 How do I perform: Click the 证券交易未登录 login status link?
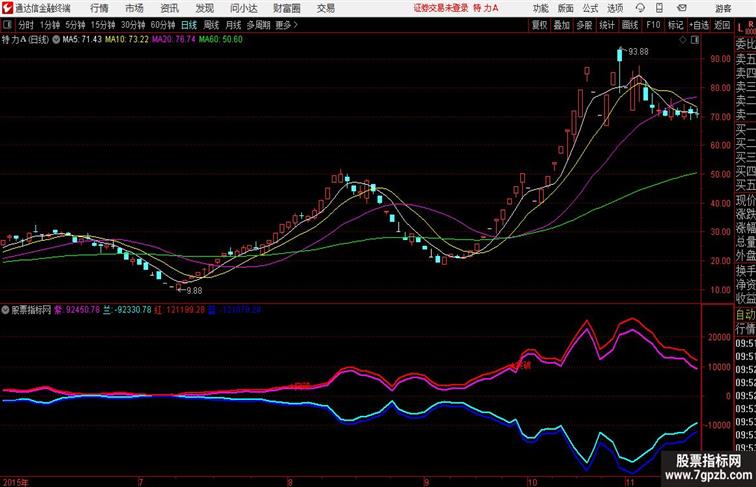[441, 8]
